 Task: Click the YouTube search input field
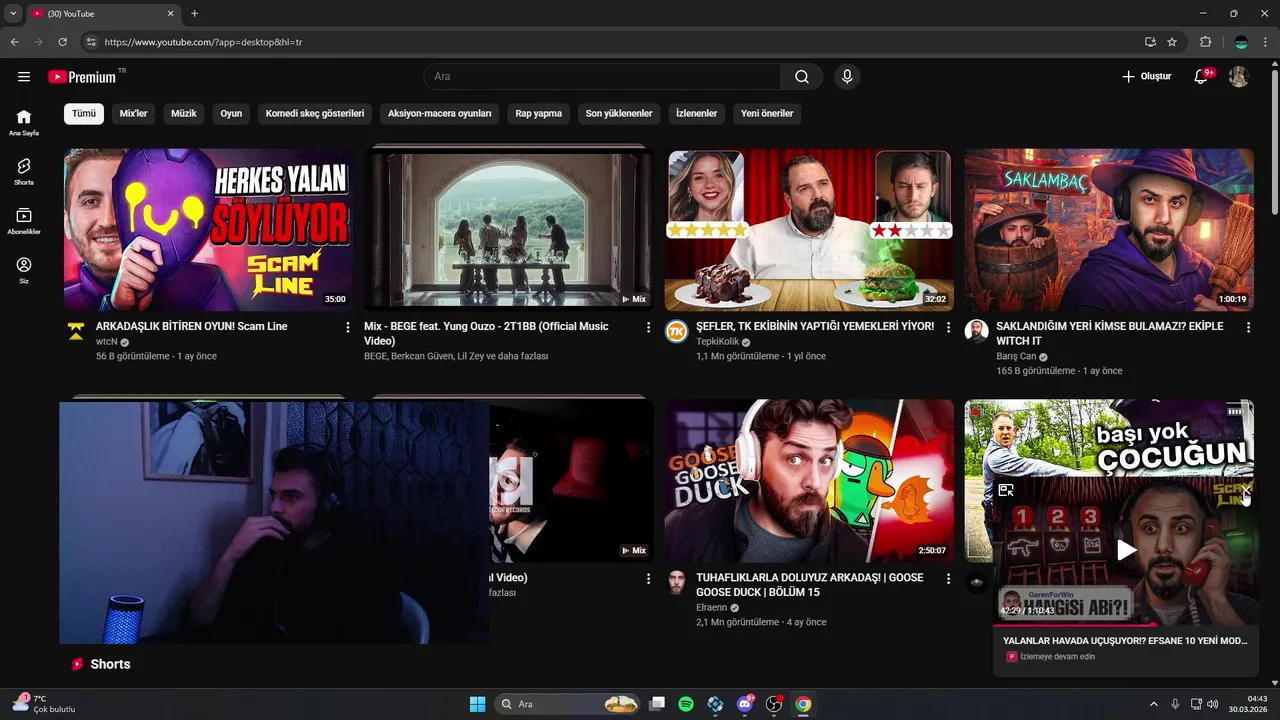point(602,77)
